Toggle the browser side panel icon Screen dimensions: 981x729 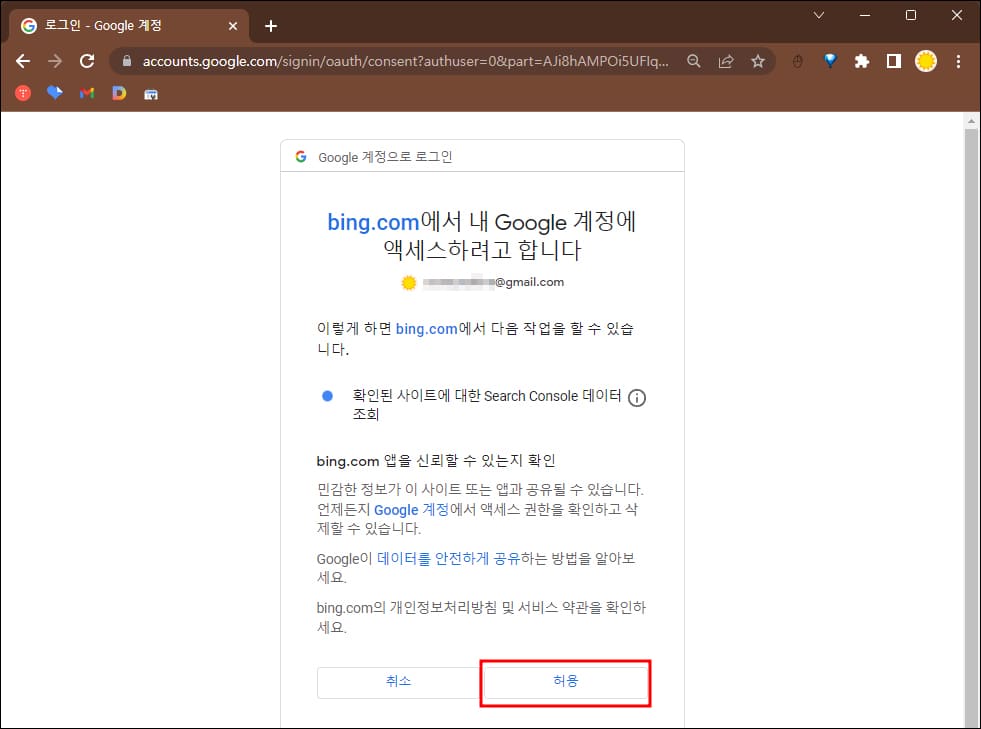point(893,61)
